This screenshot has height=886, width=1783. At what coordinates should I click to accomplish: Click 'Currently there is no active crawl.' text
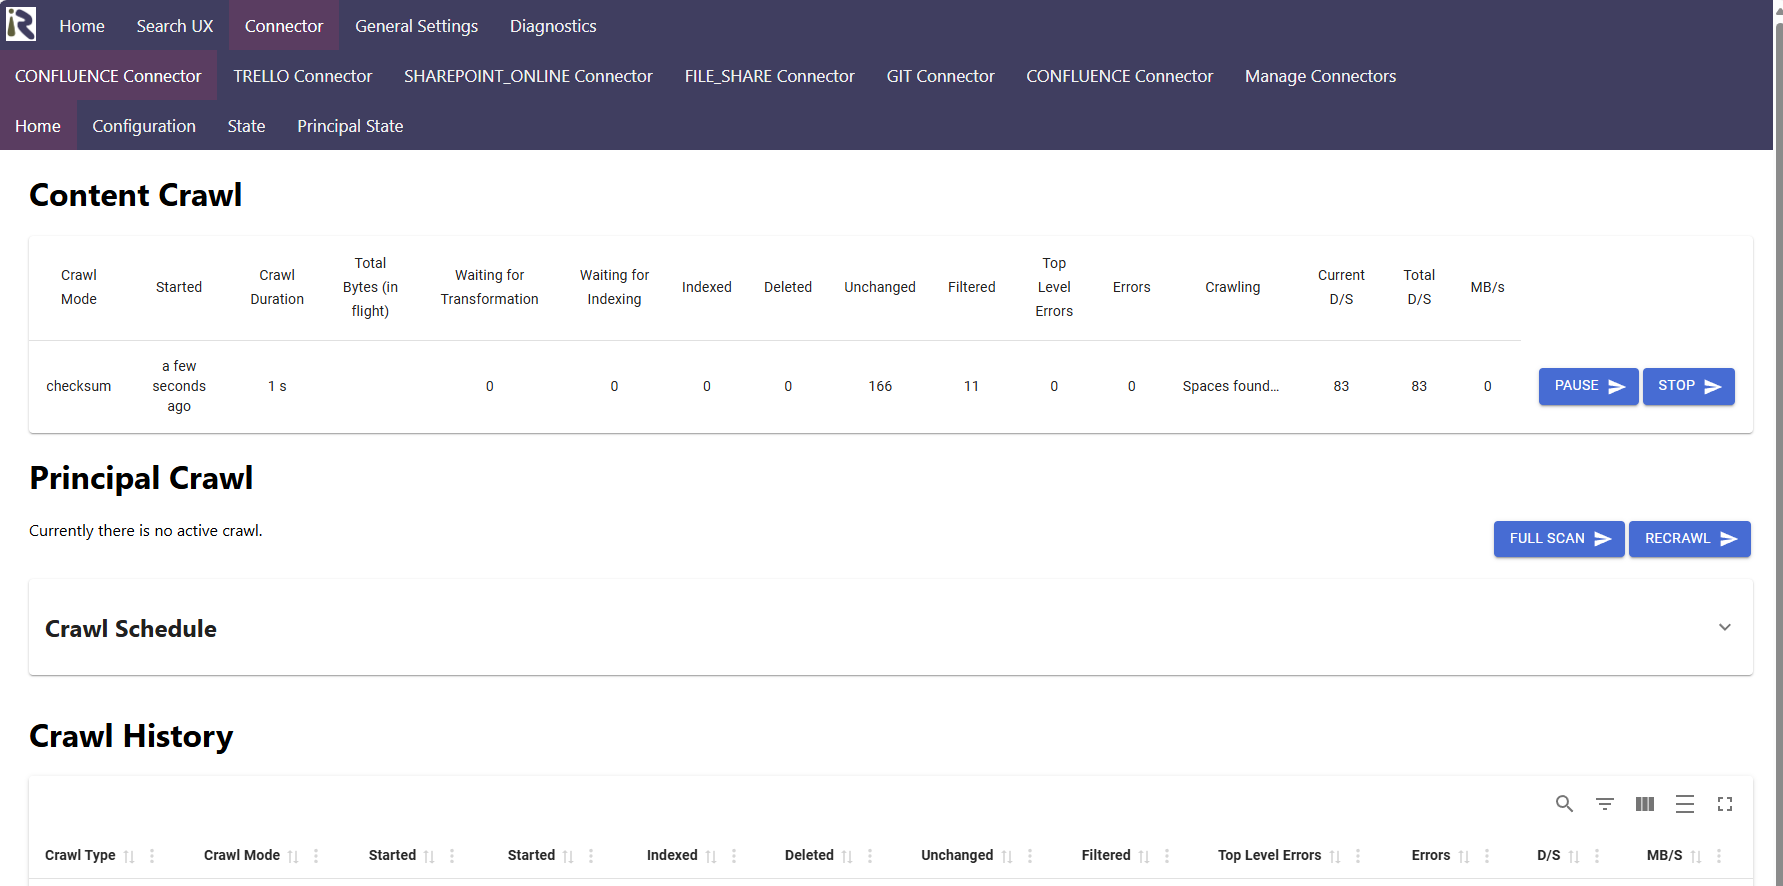[x=146, y=531]
